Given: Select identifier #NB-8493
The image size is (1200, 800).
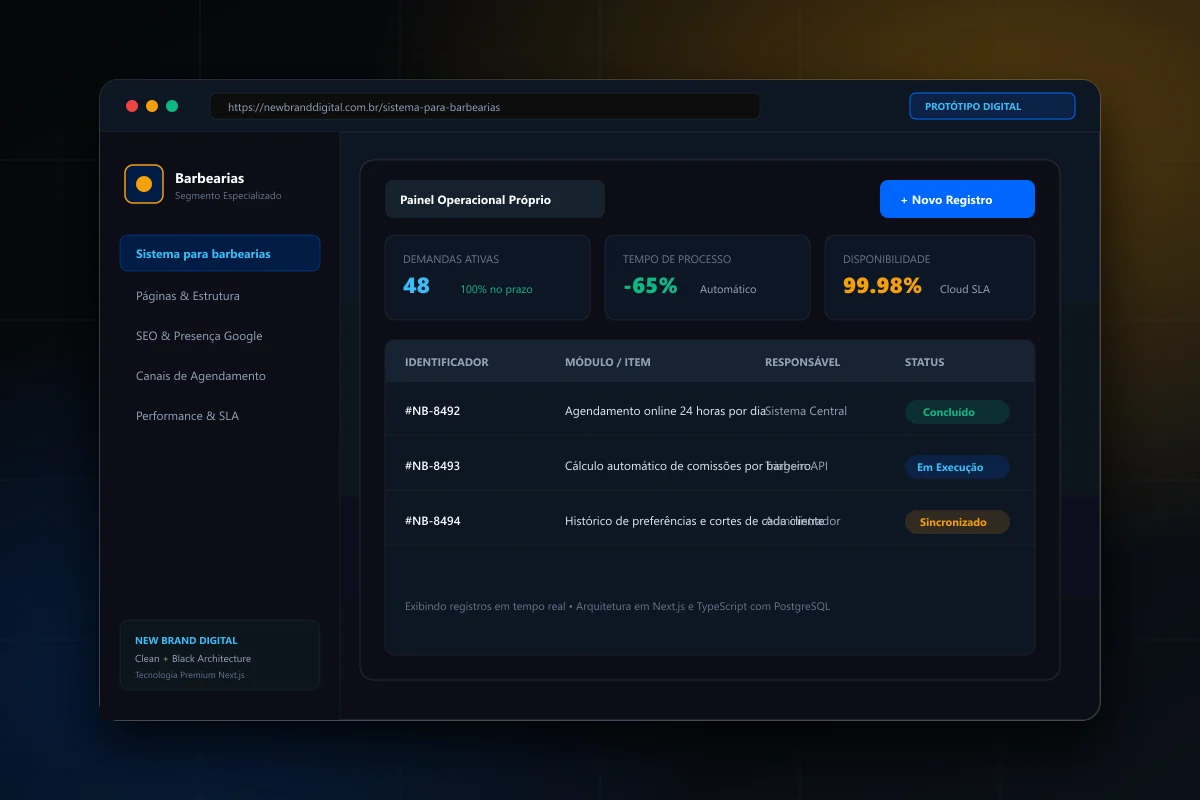Looking at the screenshot, I should click(x=432, y=466).
